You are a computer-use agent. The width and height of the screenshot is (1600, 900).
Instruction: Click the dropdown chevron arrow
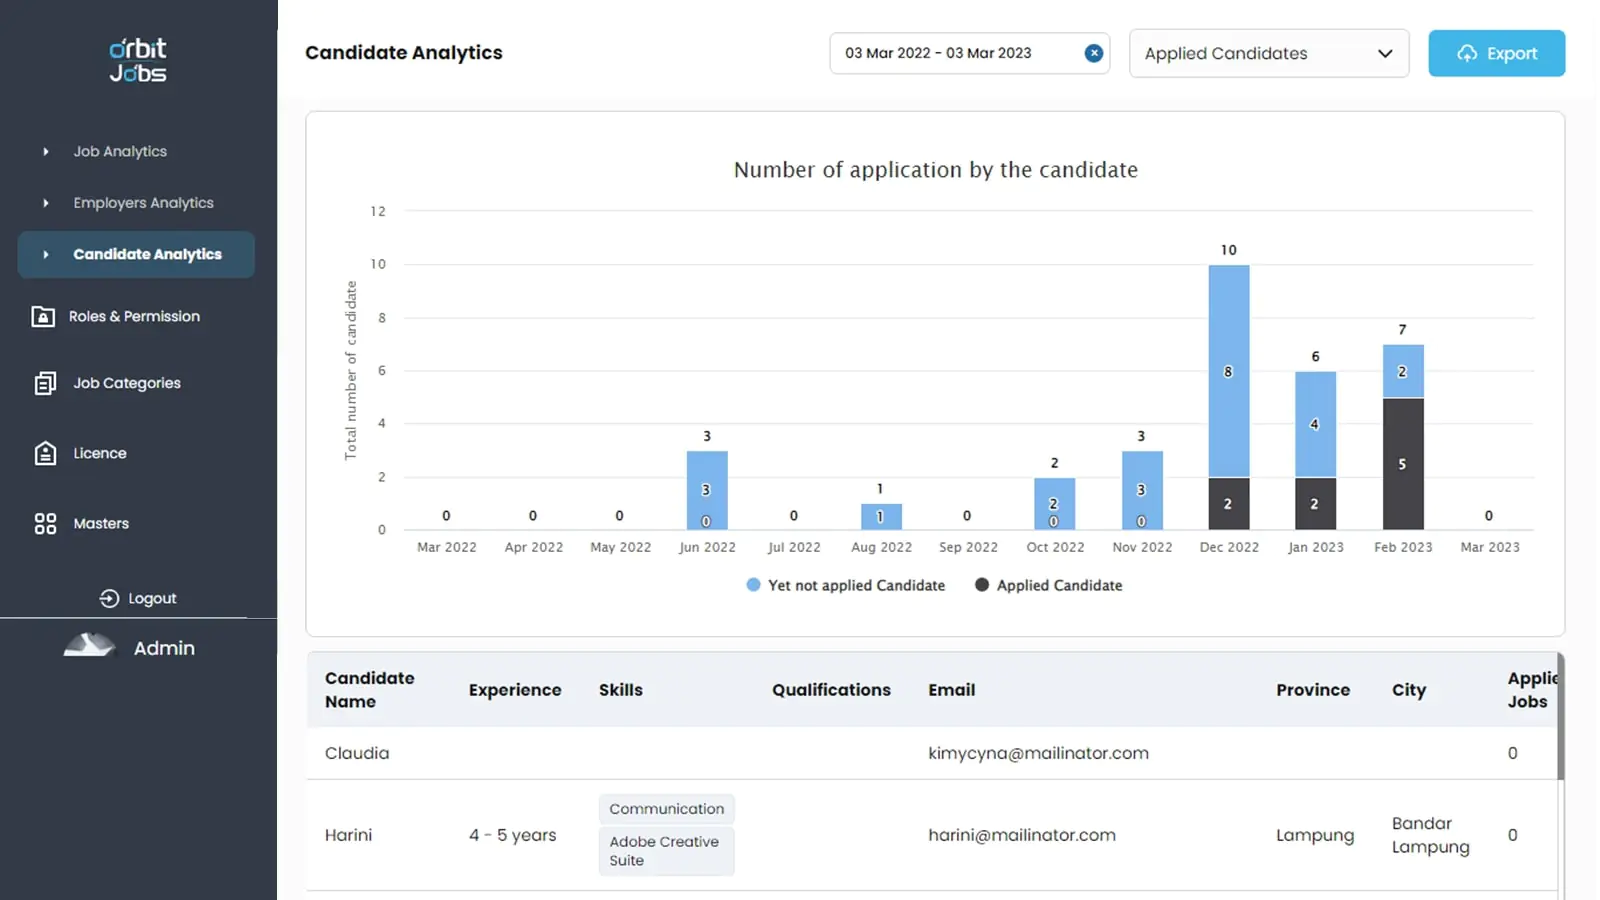click(x=1385, y=54)
